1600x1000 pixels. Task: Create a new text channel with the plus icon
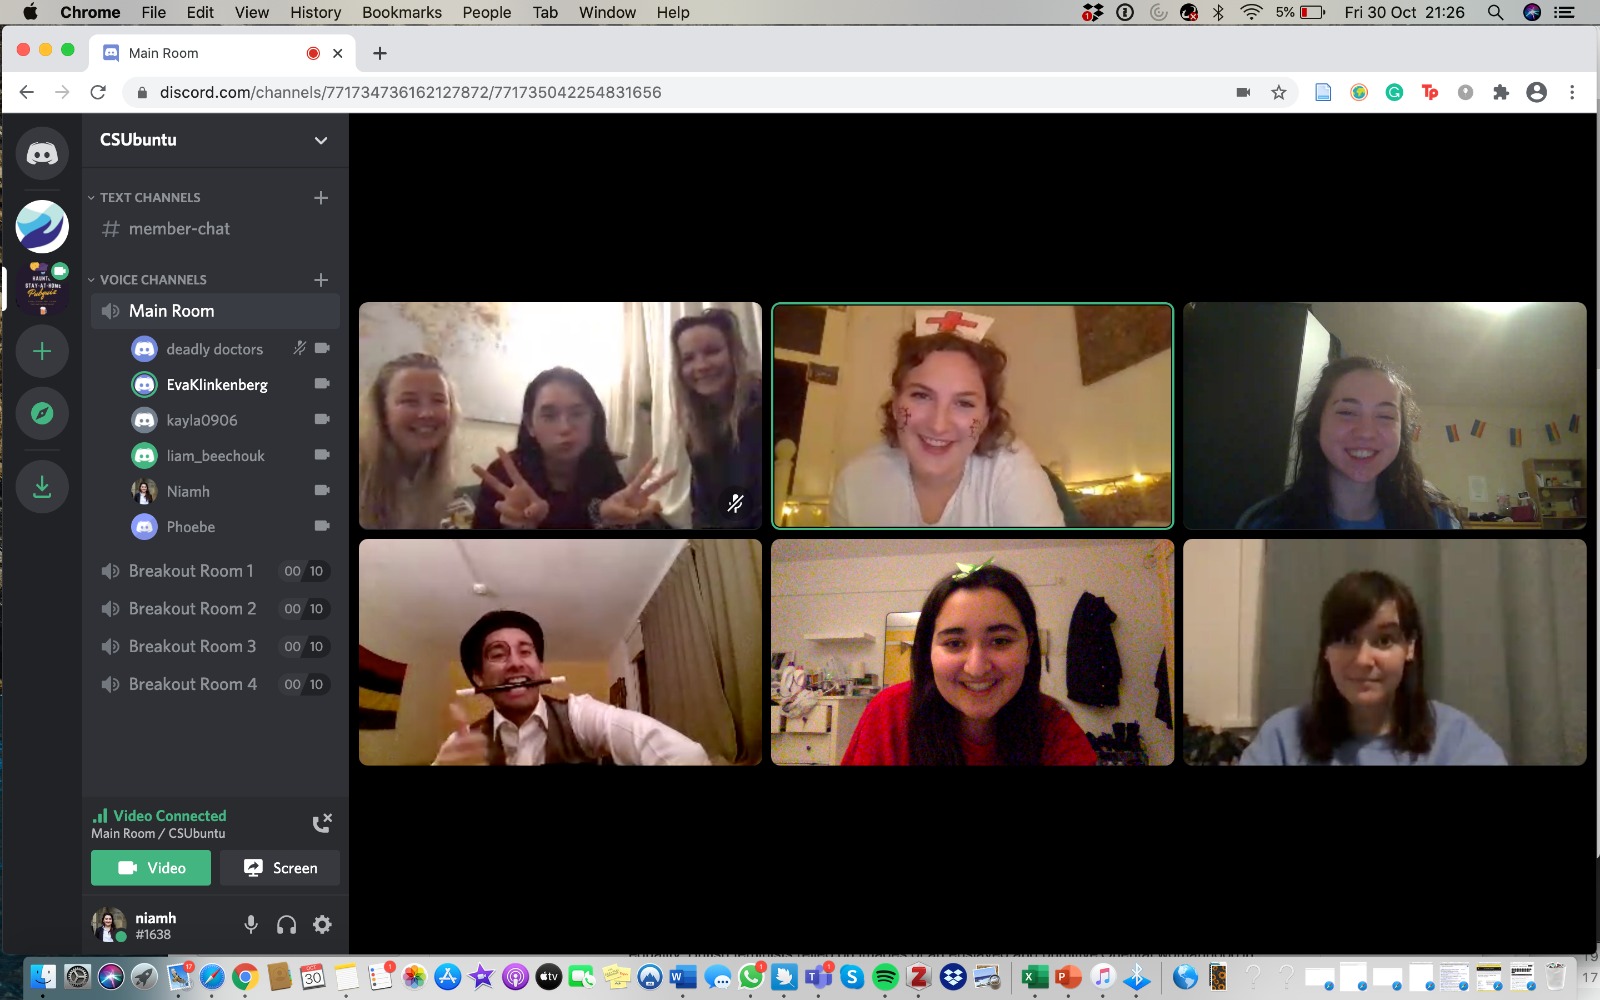click(x=321, y=198)
